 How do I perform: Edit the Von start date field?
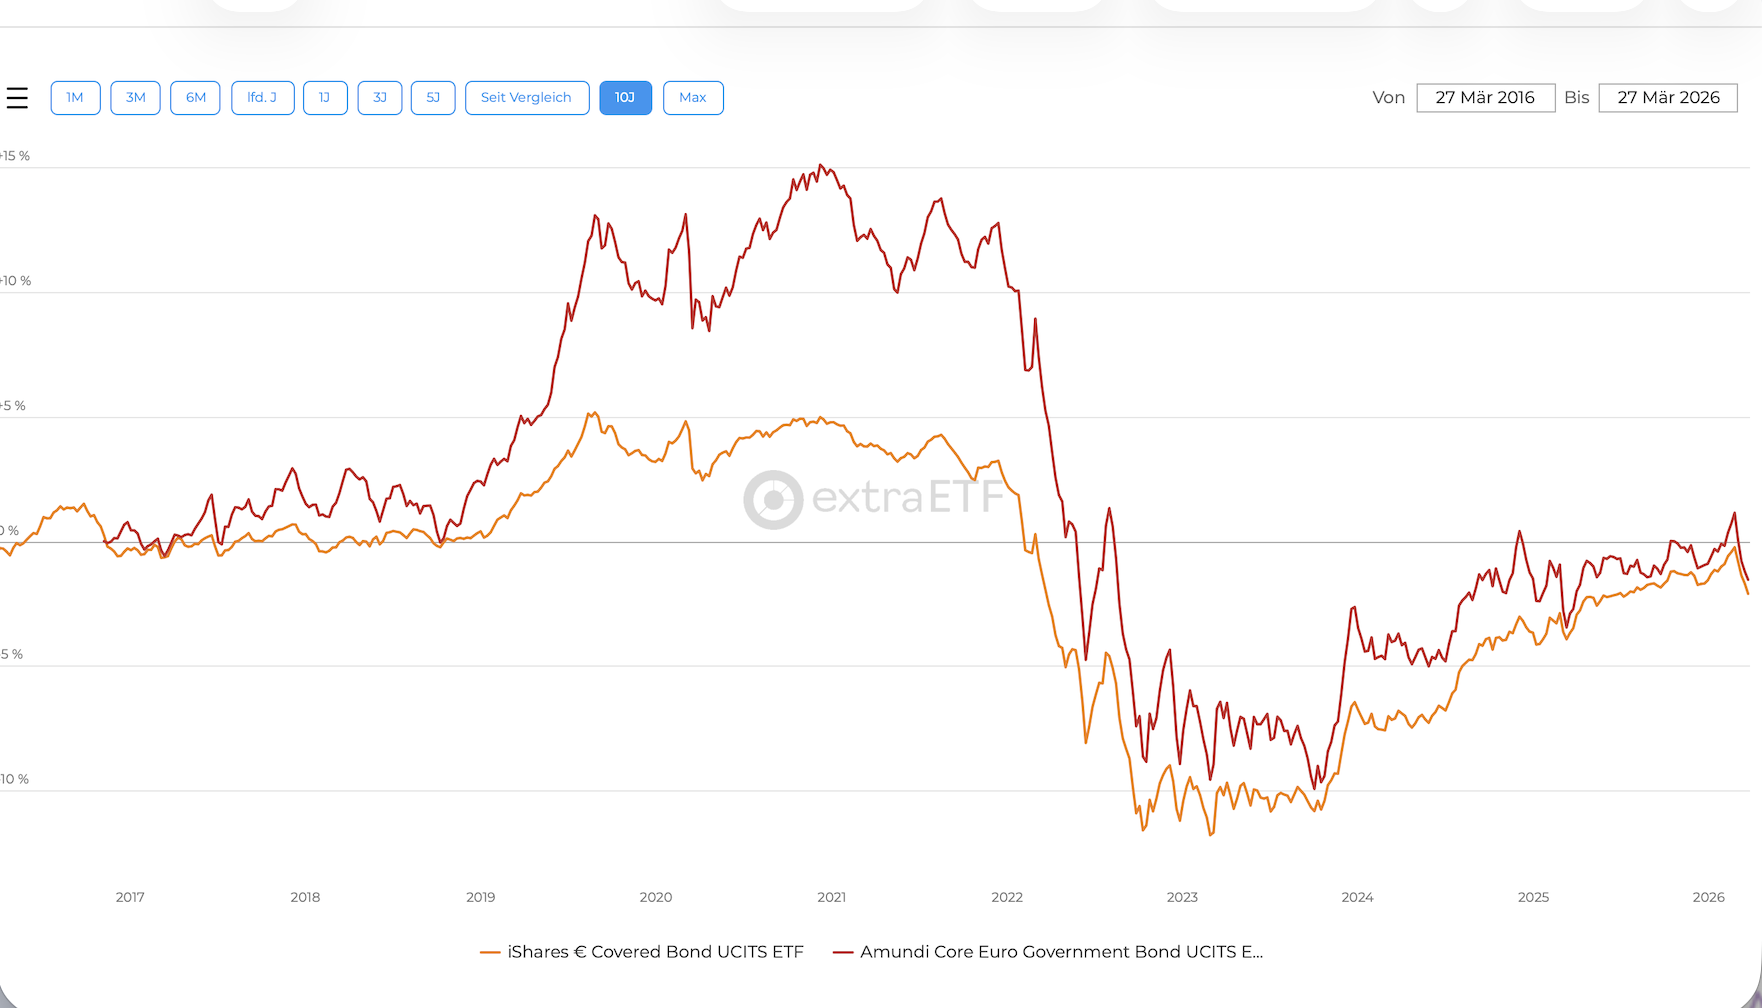click(x=1485, y=98)
